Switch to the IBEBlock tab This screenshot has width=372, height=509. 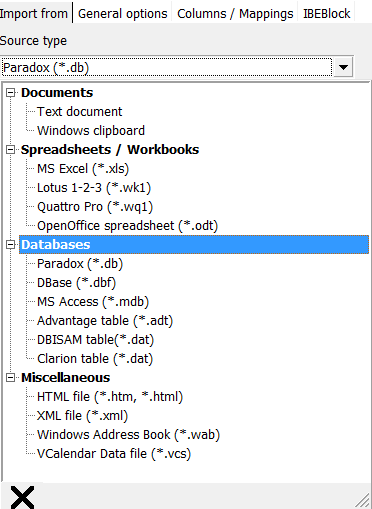point(326,14)
